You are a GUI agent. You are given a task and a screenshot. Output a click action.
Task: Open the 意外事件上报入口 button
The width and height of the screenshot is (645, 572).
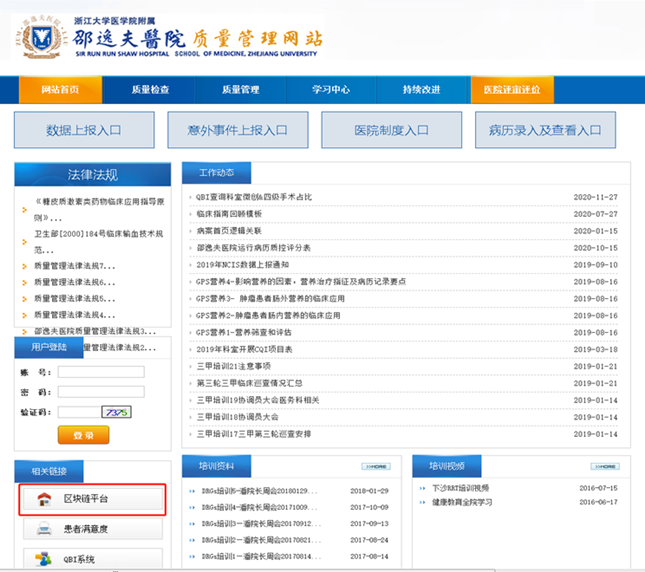pos(237,130)
